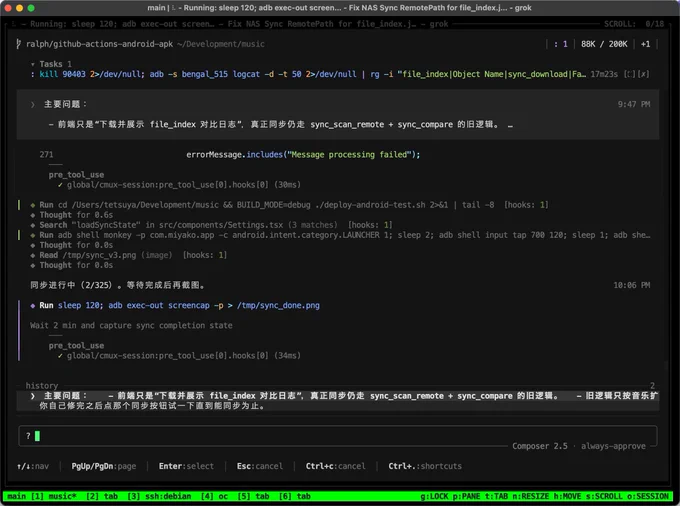The image size is (680, 506).
Task: Click the history section label
Action: [42, 386]
